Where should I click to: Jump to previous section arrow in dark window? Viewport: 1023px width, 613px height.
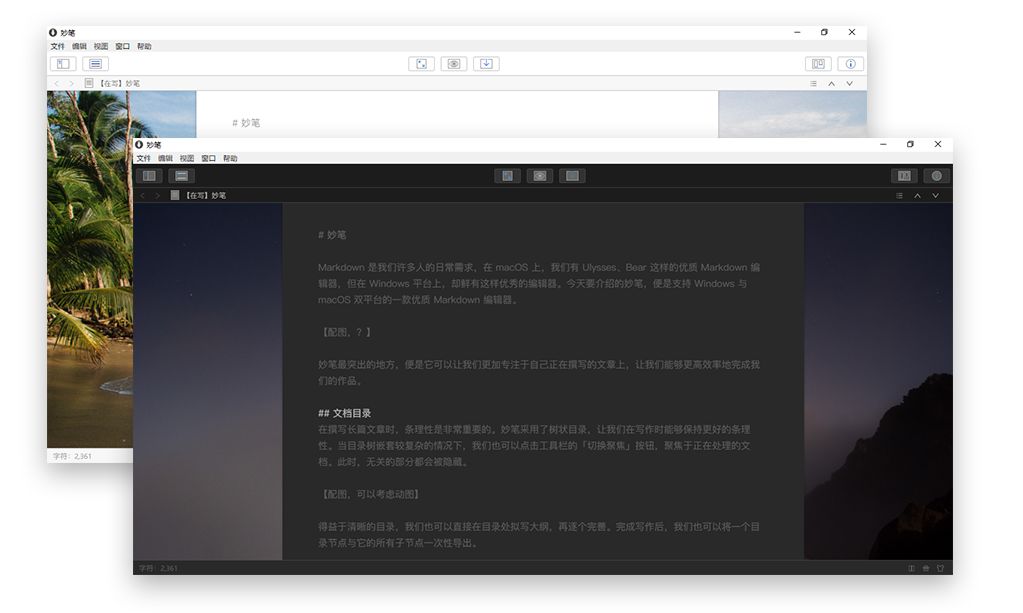[917, 196]
